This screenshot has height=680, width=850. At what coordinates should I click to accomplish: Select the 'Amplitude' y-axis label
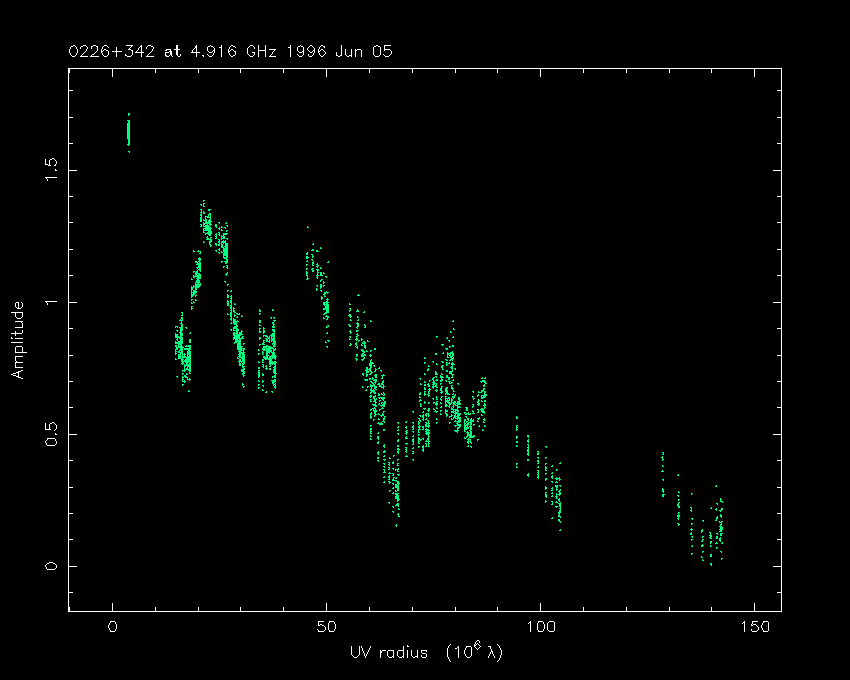coord(18,342)
